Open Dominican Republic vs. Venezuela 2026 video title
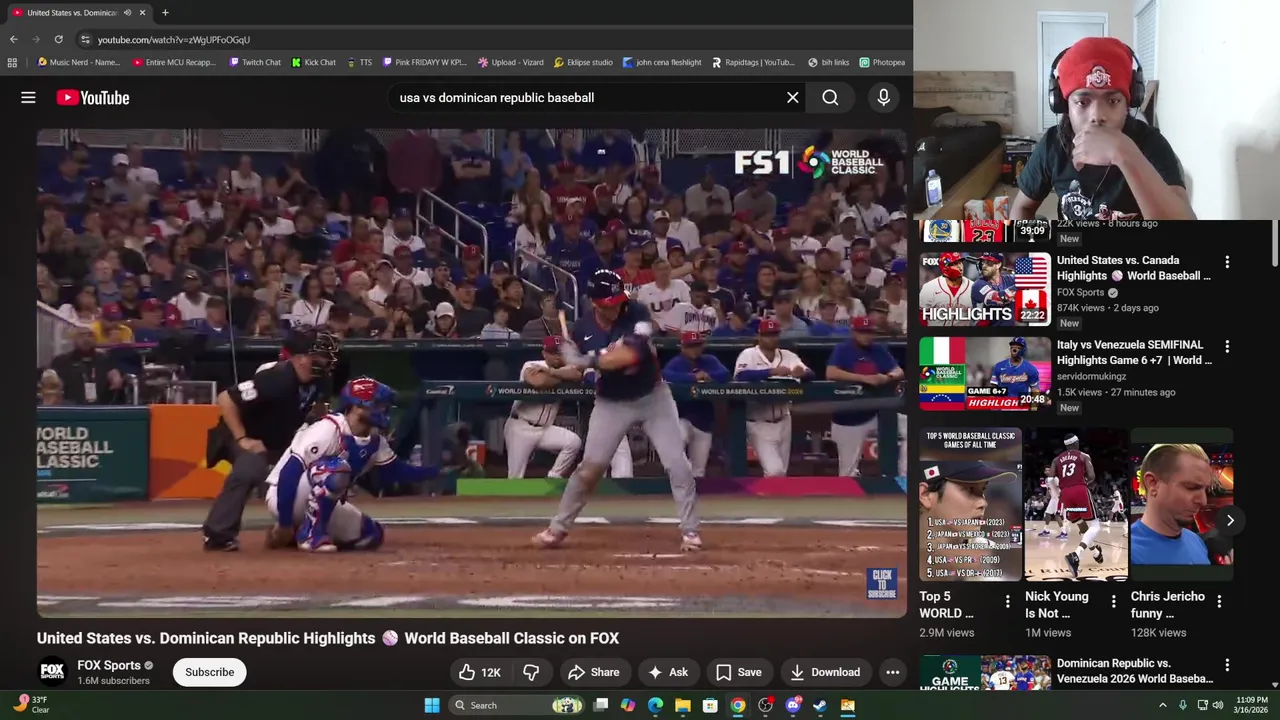Screen dimensions: 1280x720 coord(1135,671)
